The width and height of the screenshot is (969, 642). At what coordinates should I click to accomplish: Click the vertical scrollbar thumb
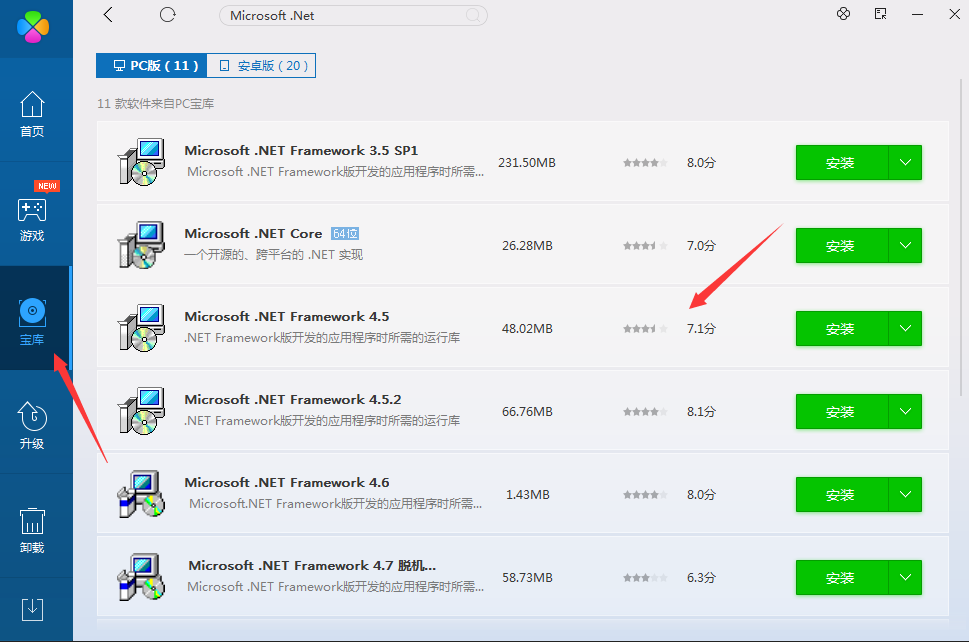point(961,238)
